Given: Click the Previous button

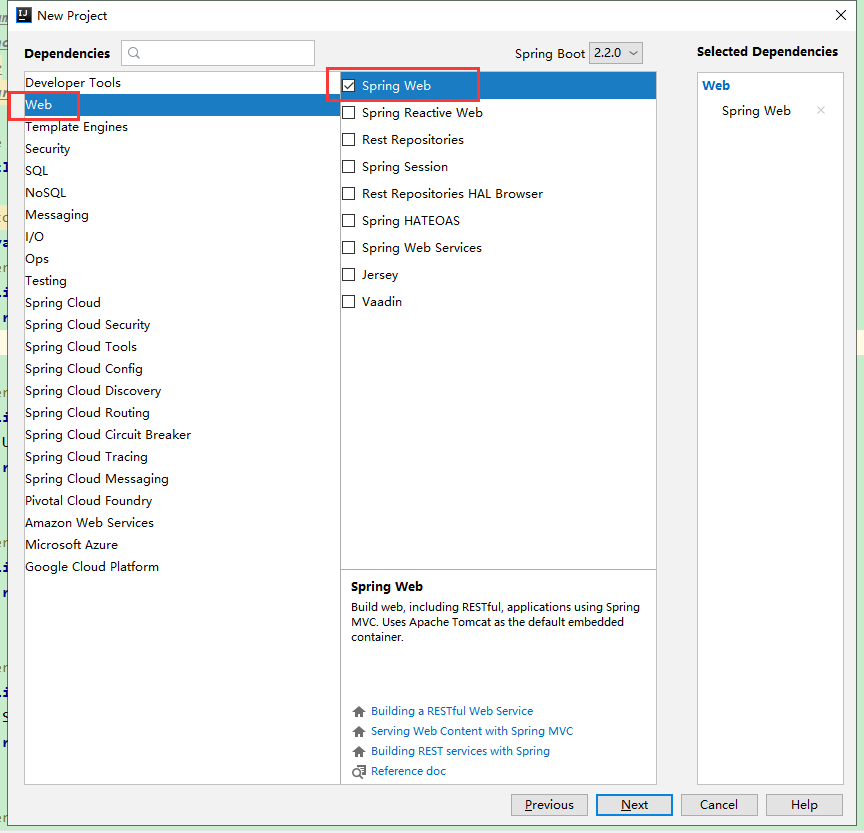Looking at the screenshot, I should tap(549, 805).
